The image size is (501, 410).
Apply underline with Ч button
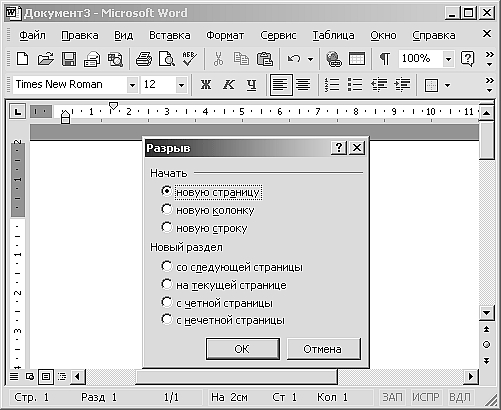pos(252,85)
